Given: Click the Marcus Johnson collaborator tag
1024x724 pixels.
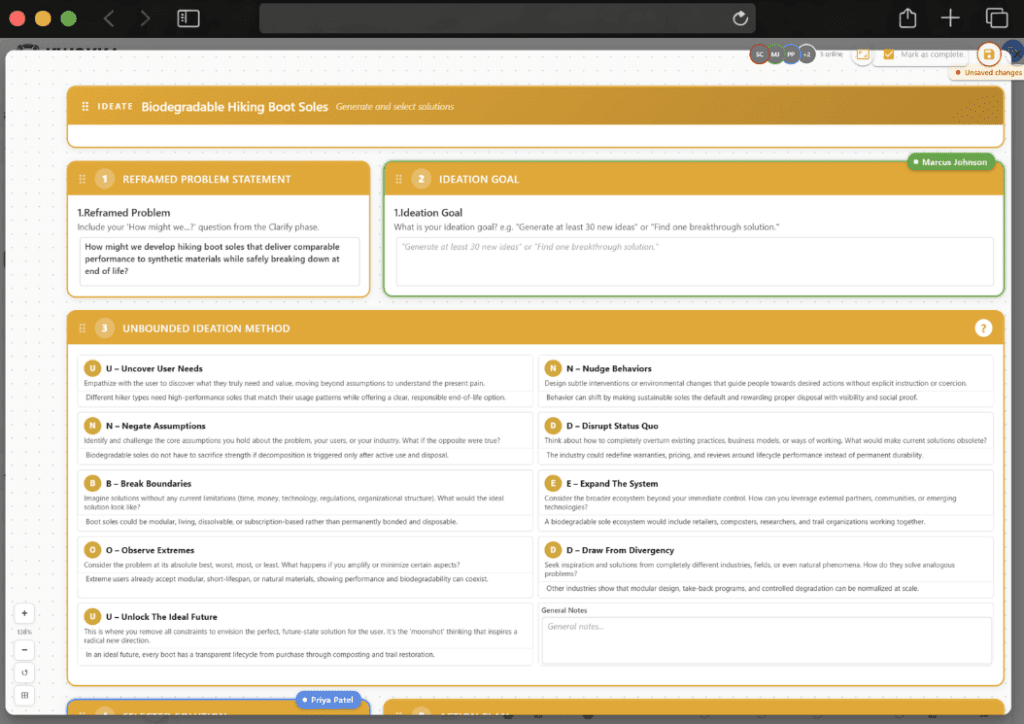Looking at the screenshot, I should point(950,162).
